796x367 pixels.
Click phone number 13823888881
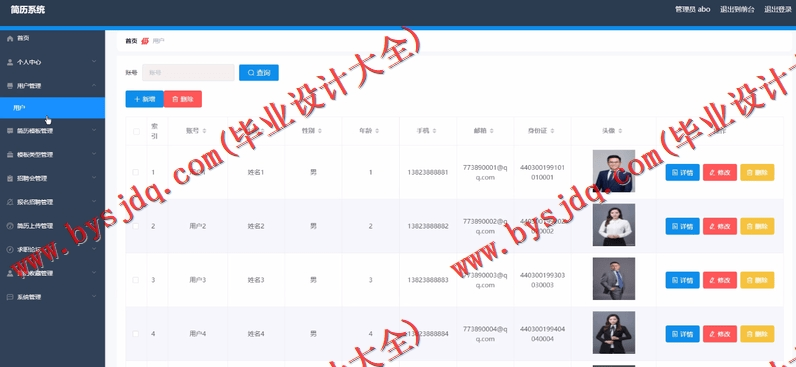(428, 173)
